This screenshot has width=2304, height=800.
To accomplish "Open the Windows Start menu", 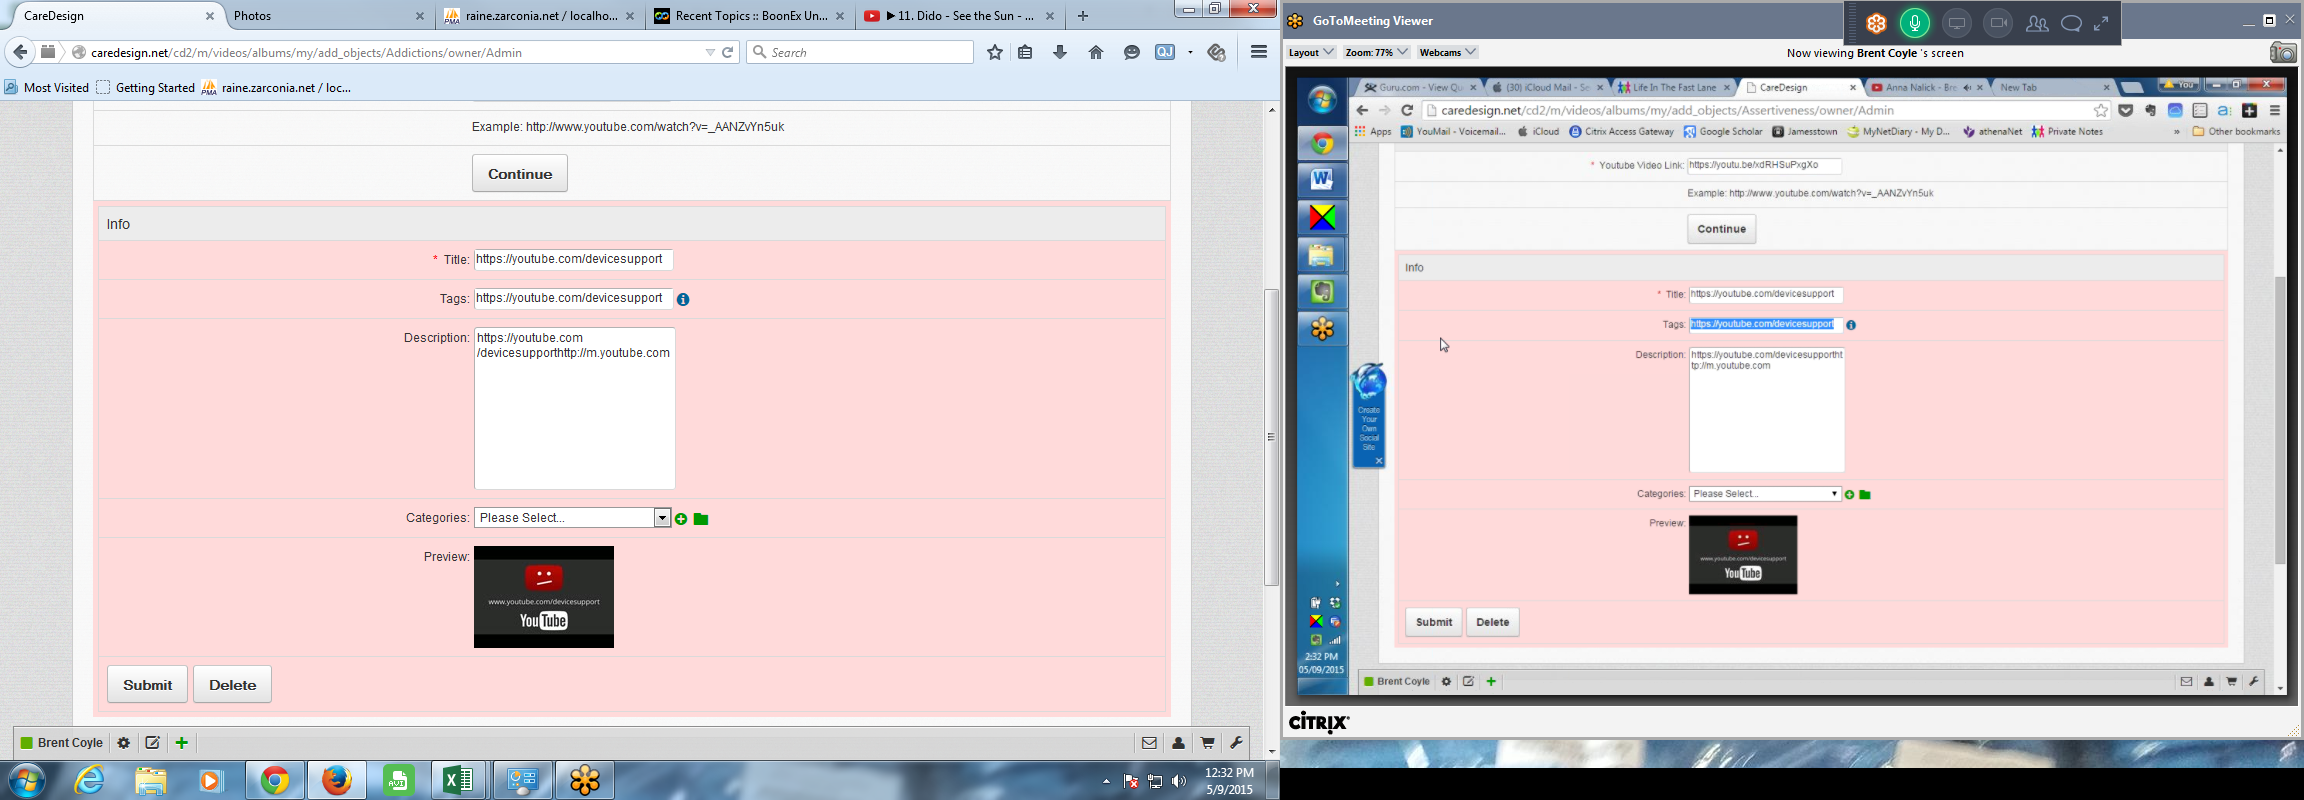I will tap(27, 781).
